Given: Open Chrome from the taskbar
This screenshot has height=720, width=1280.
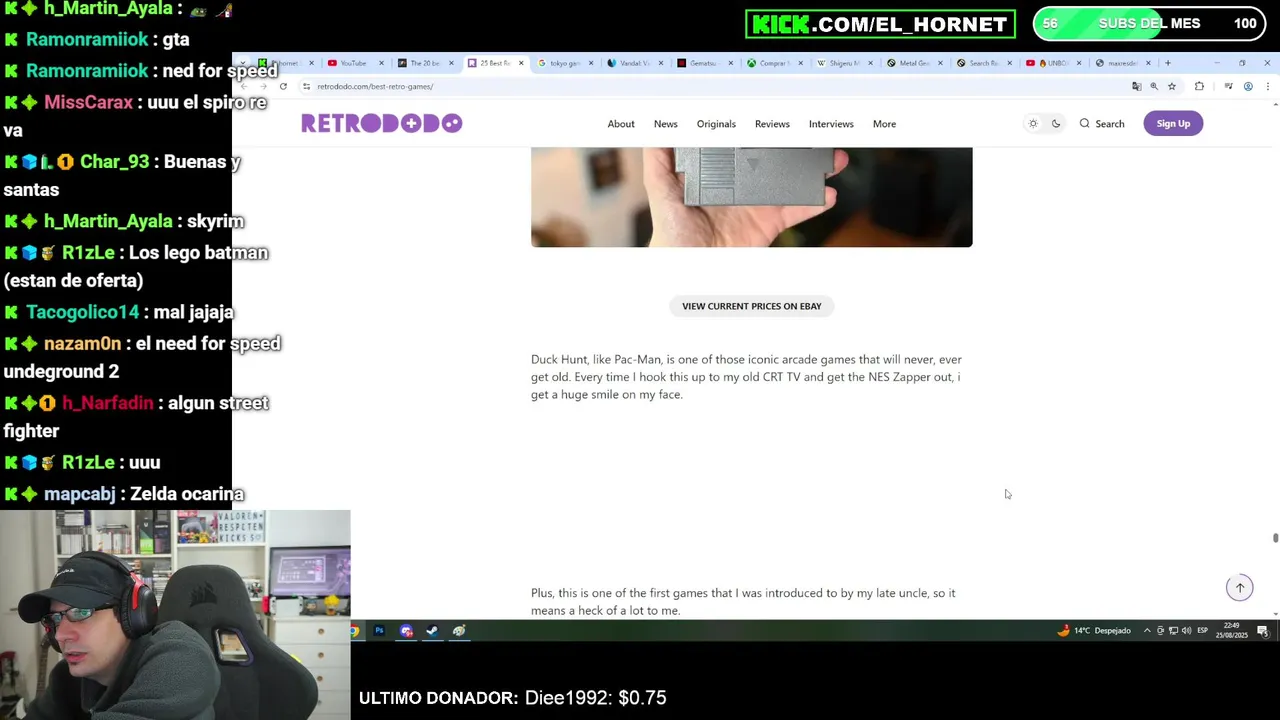Looking at the screenshot, I should 354,631.
